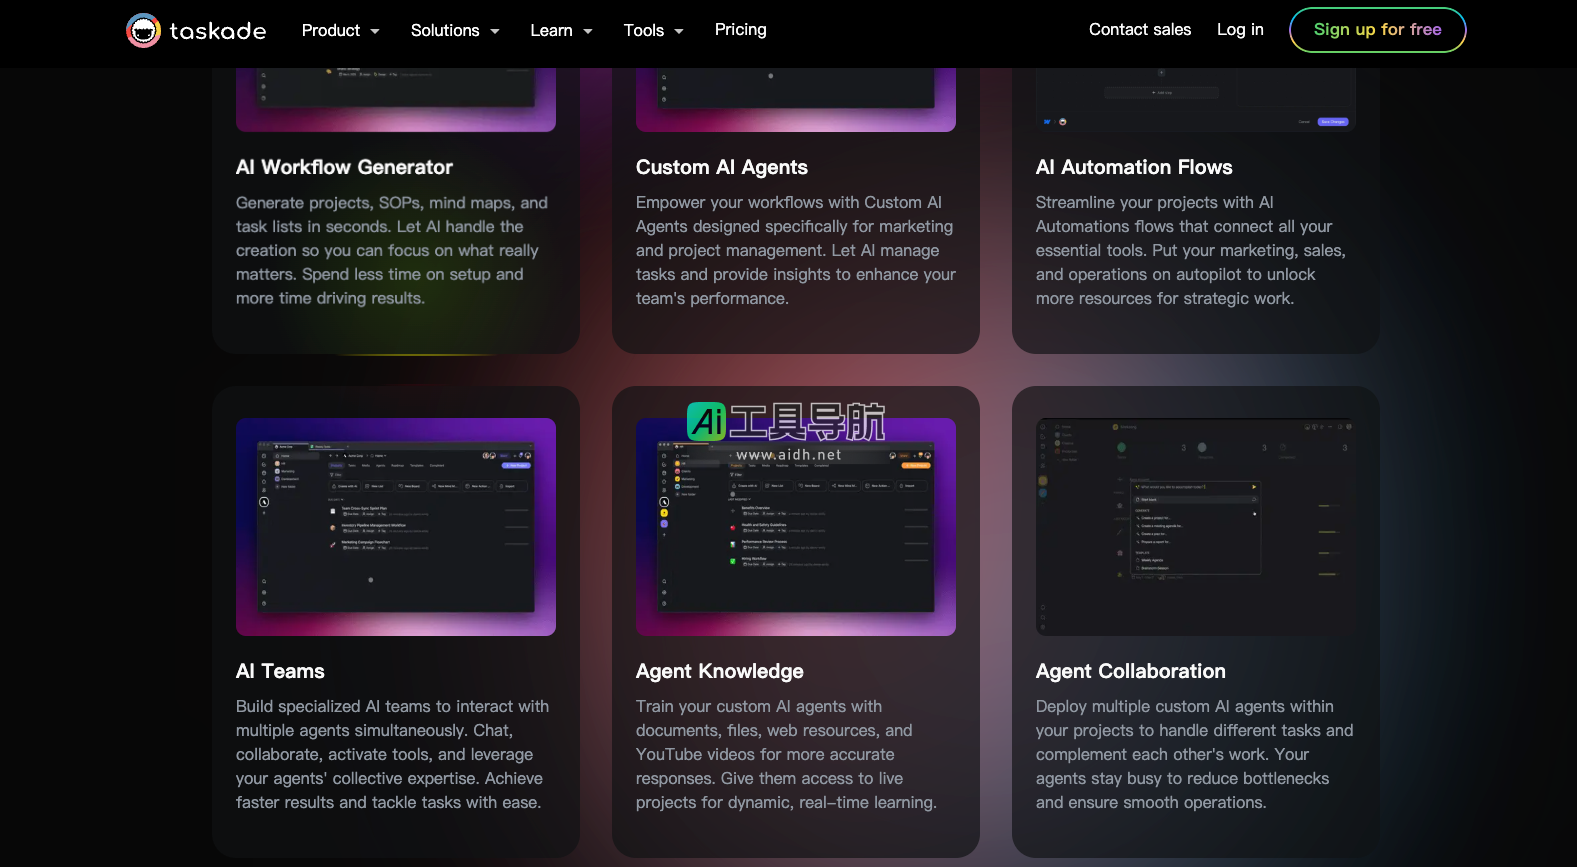Click the AI Workflow Generator preview image
The height and width of the screenshot is (867, 1577).
395,100
